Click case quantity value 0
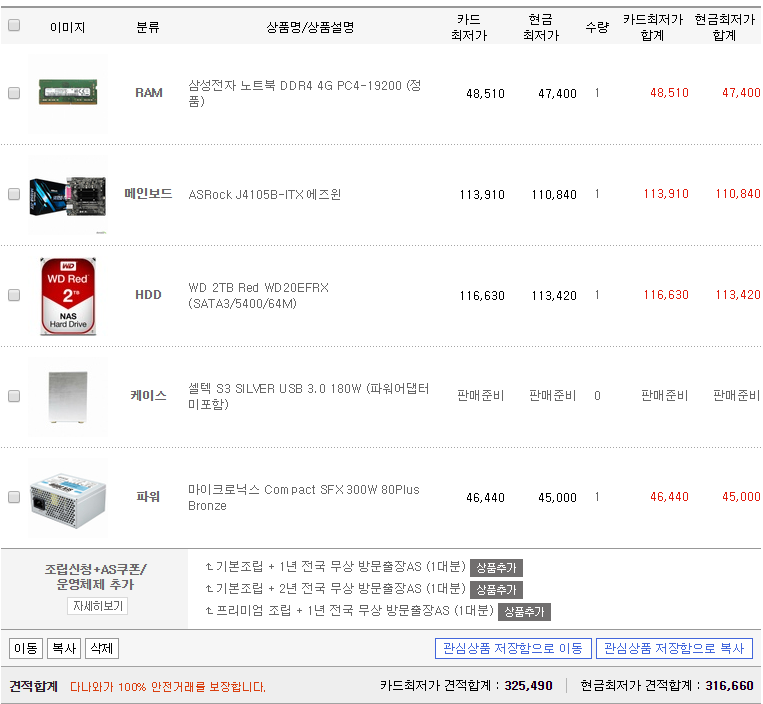 pos(597,396)
